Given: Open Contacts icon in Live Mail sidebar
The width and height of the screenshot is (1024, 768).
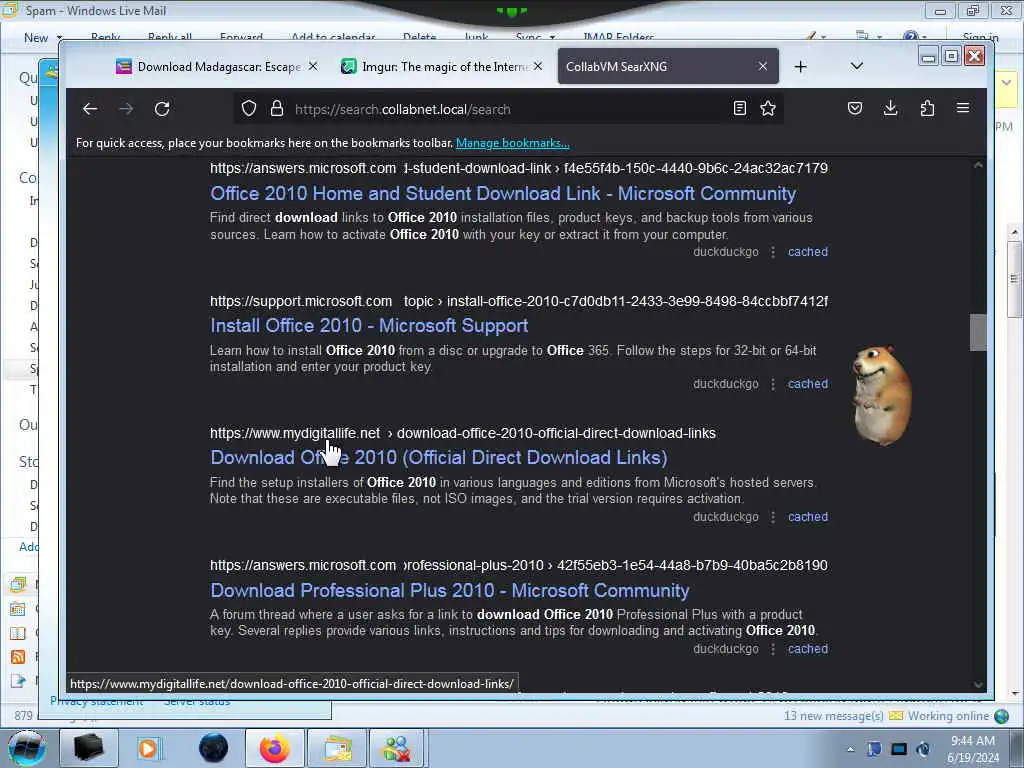Looking at the screenshot, I should click(x=18, y=633).
